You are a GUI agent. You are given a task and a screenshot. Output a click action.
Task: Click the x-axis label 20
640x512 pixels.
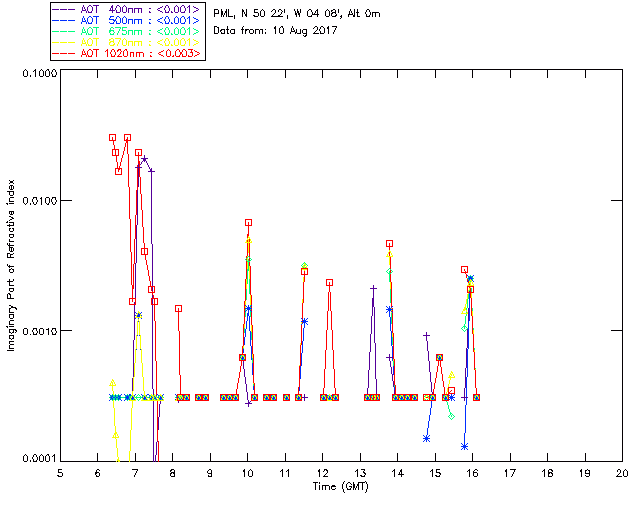622,473
